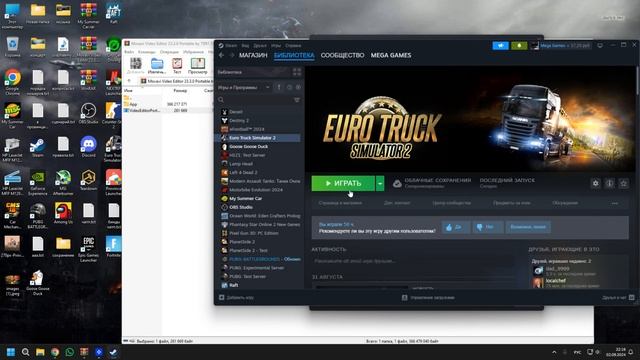
Task: Click the activity text input field
Action: click(412, 261)
